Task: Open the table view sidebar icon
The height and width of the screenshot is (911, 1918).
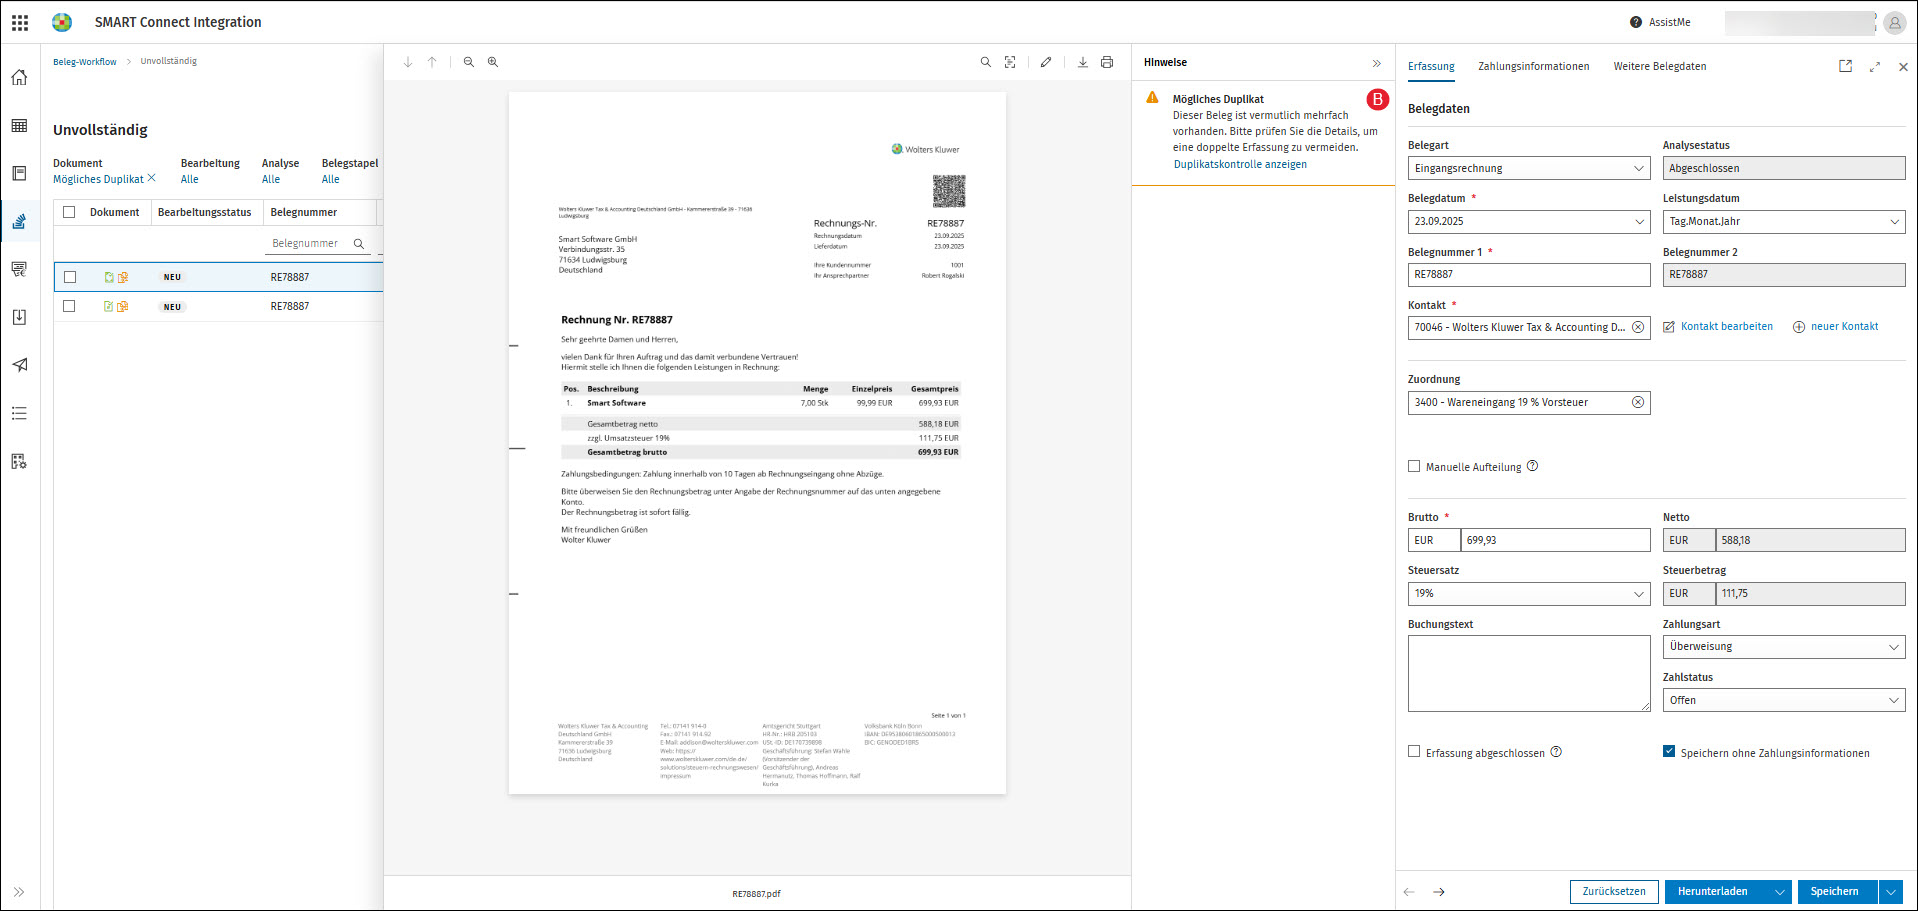Action: (x=19, y=125)
